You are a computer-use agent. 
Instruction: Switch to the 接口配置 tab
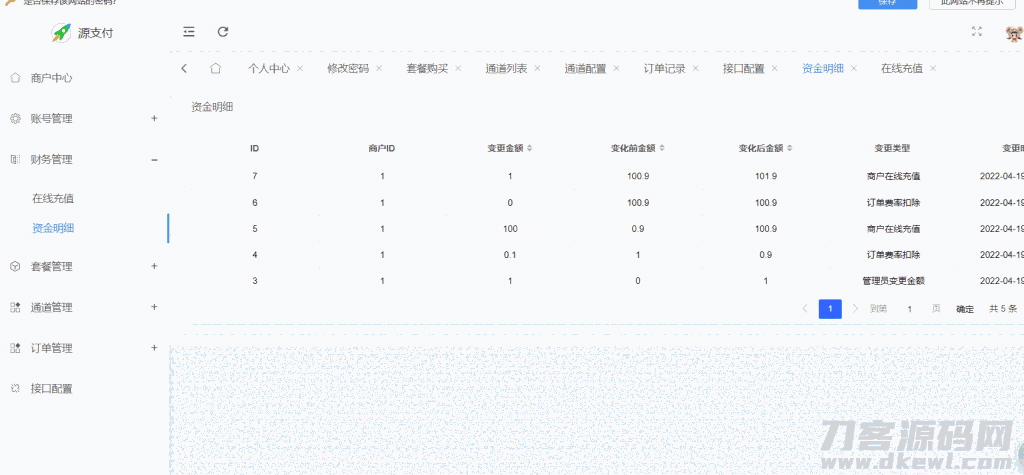[743, 69]
